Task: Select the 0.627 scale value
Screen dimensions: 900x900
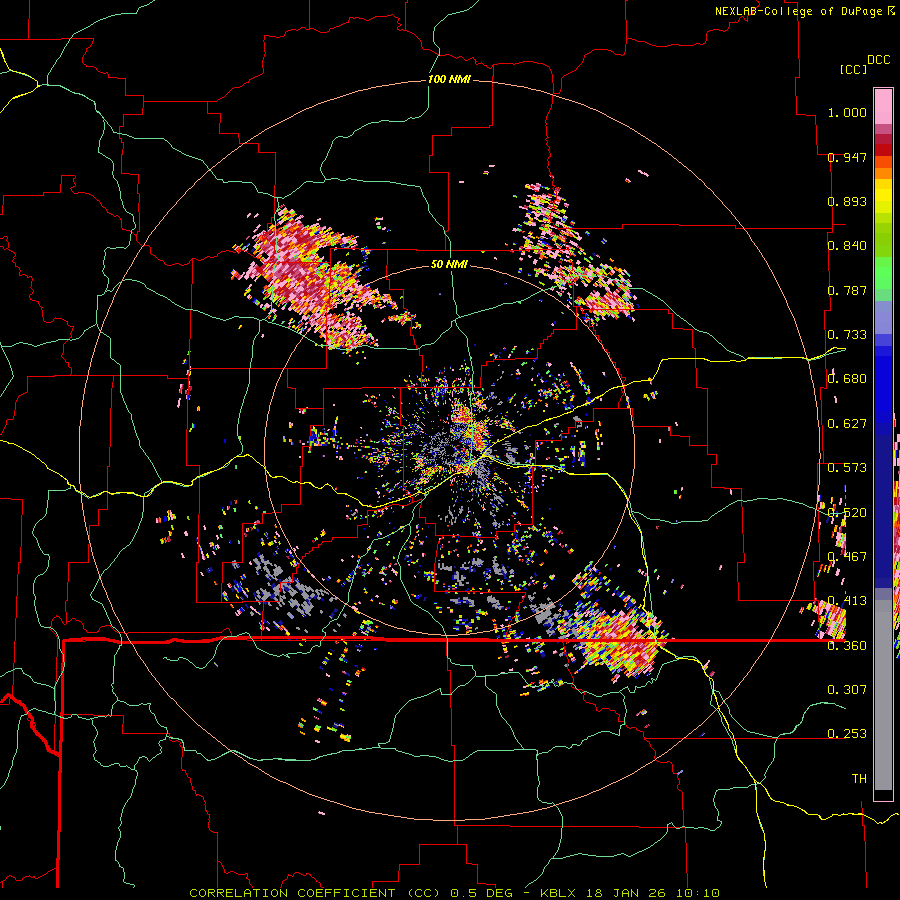Action: point(847,424)
